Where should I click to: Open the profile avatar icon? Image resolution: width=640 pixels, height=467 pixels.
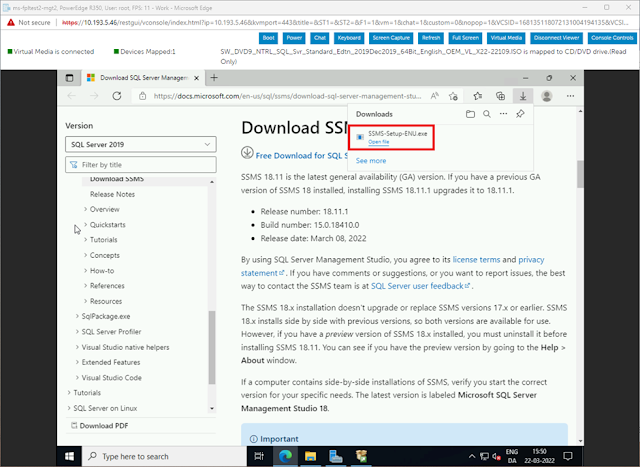point(547,96)
